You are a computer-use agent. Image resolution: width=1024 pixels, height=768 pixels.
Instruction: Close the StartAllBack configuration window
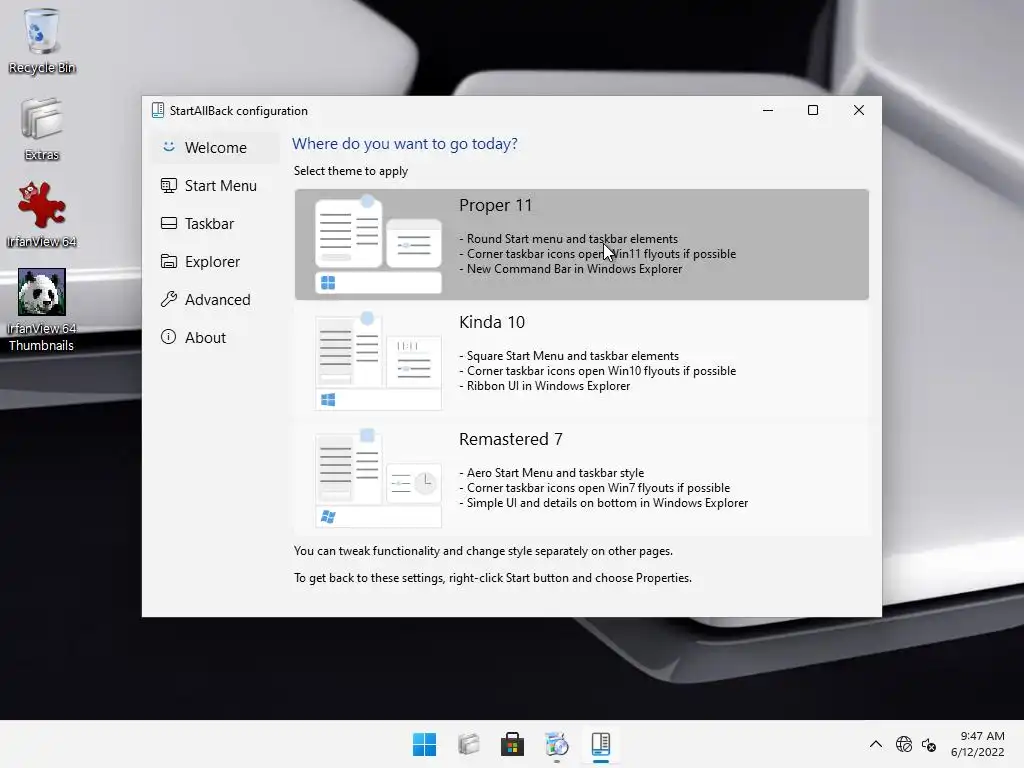click(x=859, y=110)
